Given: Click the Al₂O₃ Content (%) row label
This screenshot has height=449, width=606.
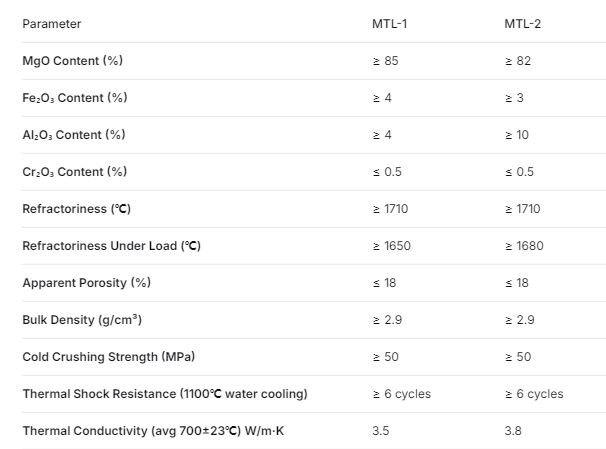Looking at the screenshot, I should 74,135.
